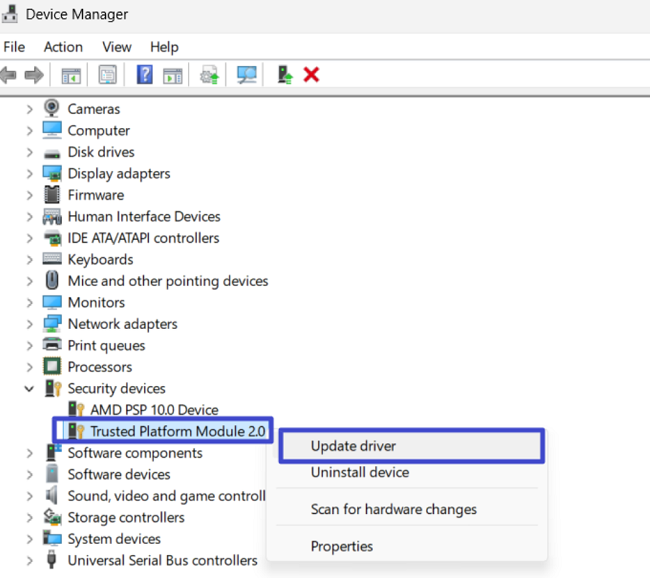Image resolution: width=650 pixels, height=578 pixels.
Task: Click the Computer monitor icon
Action: [x=52, y=130]
